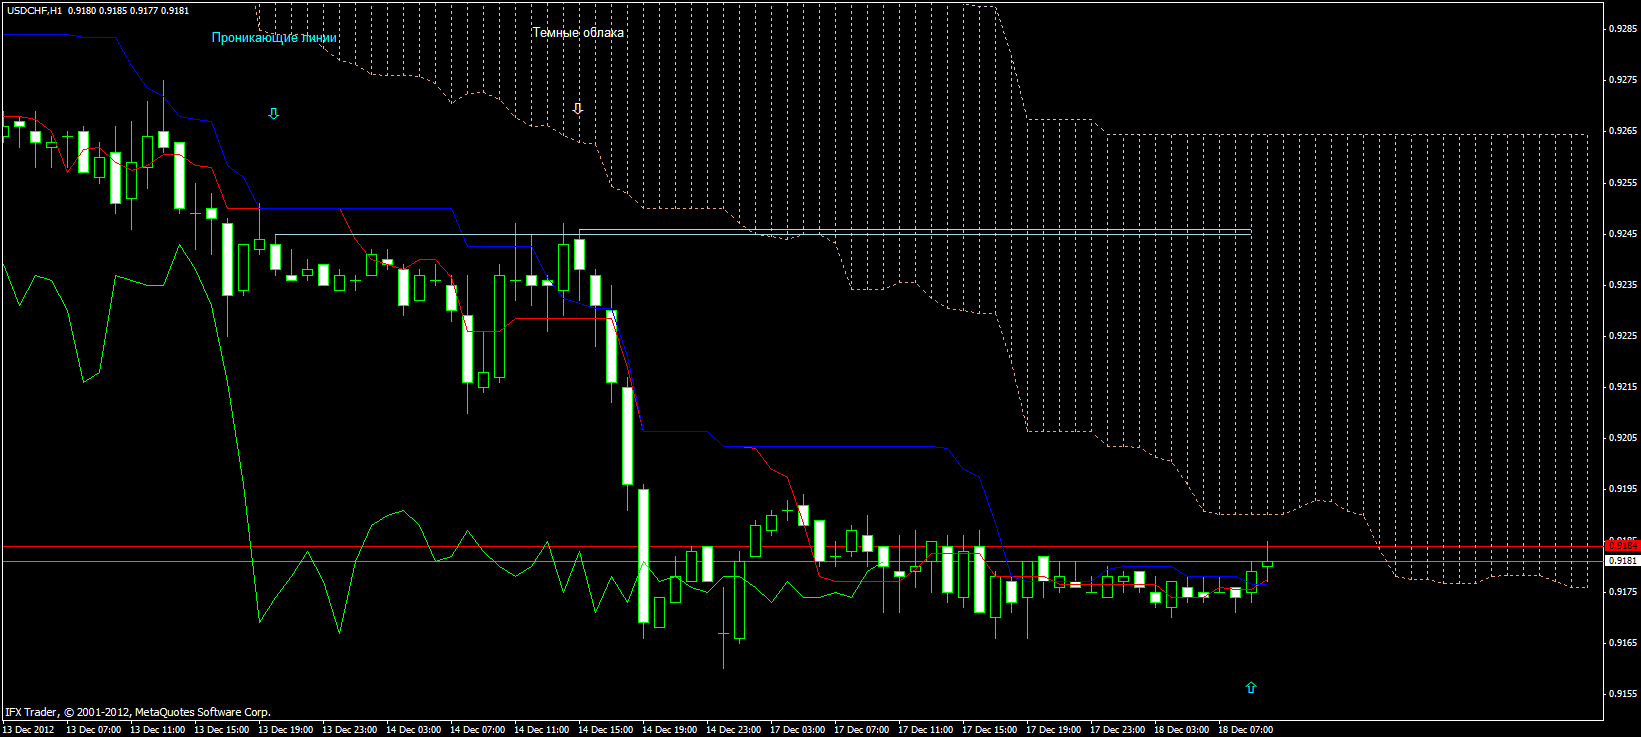Click the 14 Dec 15:00 time axis label
1641x737 pixels.
pos(605,730)
